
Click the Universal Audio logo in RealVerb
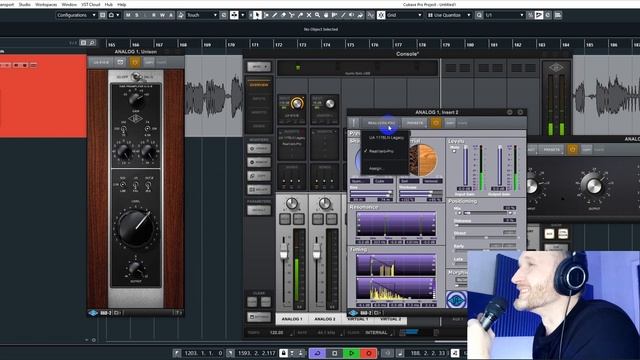click(456, 299)
